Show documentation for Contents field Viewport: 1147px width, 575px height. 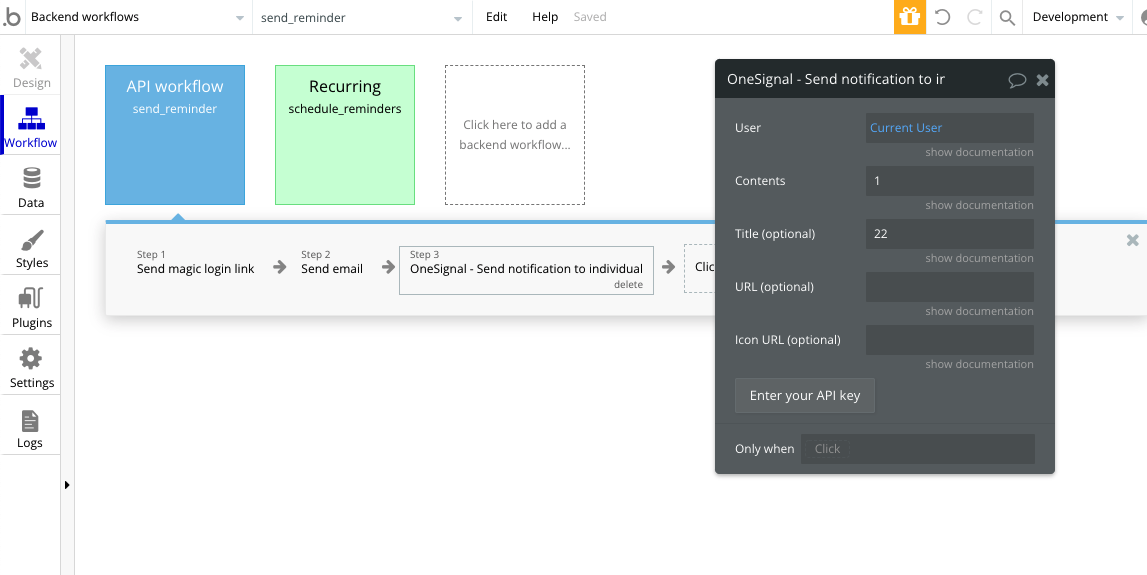pyautogui.click(x=979, y=205)
